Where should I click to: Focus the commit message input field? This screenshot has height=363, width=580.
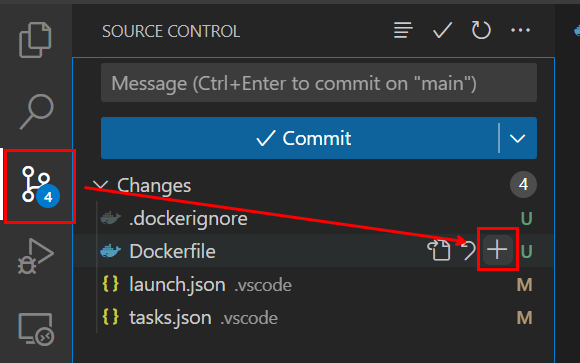(x=319, y=83)
